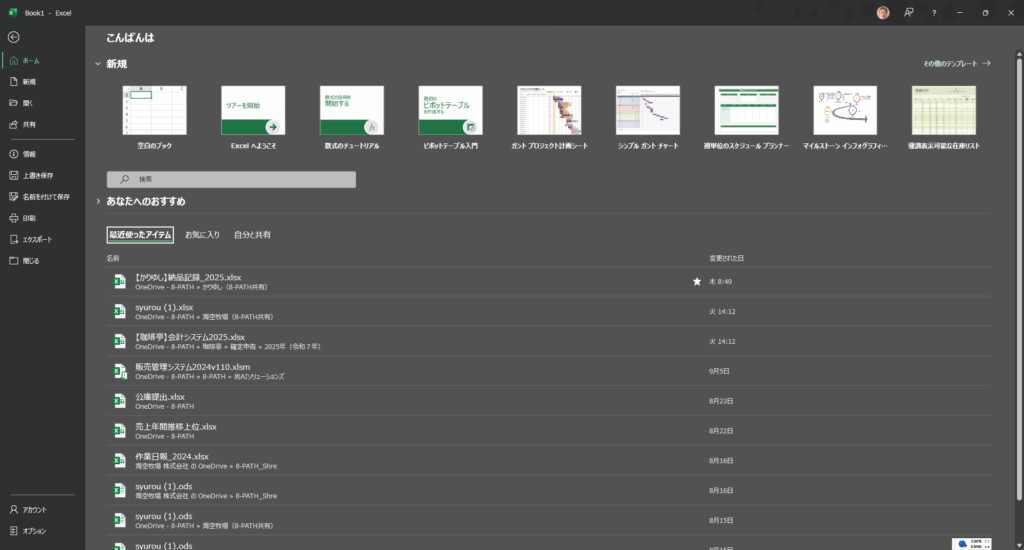Click the vertical scrollbar on the right
Screen dimensions: 1024x550
click(1019, 280)
